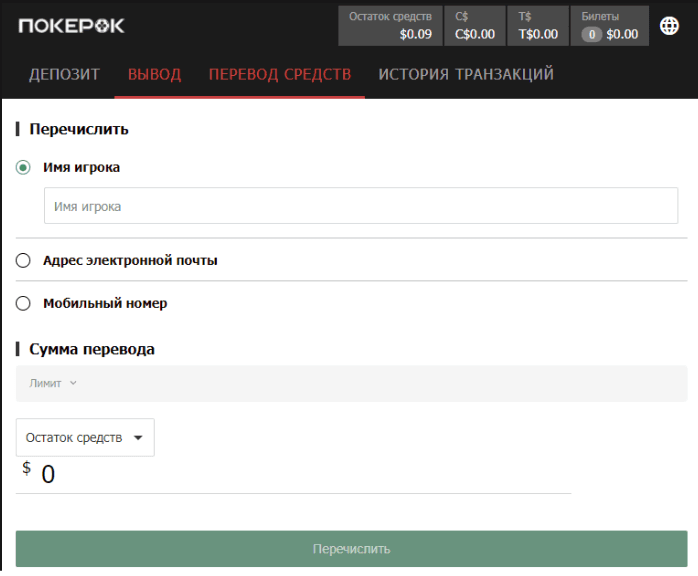The width and height of the screenshot is (698, 576).
Task: Click the Остаток средств $0.09 balance box
Action: [x=390, y=26]
